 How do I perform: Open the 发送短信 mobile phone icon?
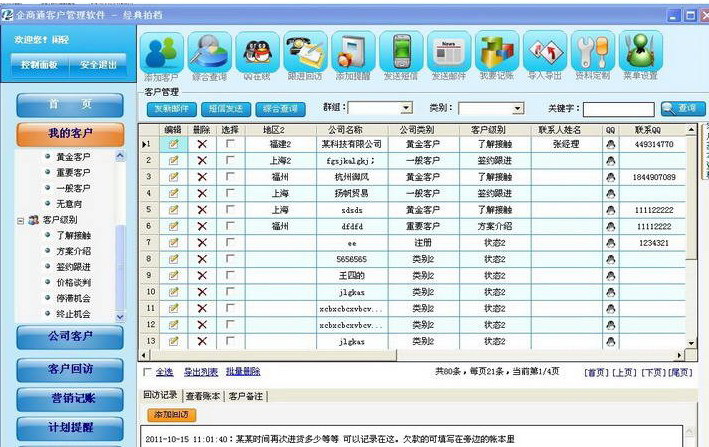(x=401, y=53)
